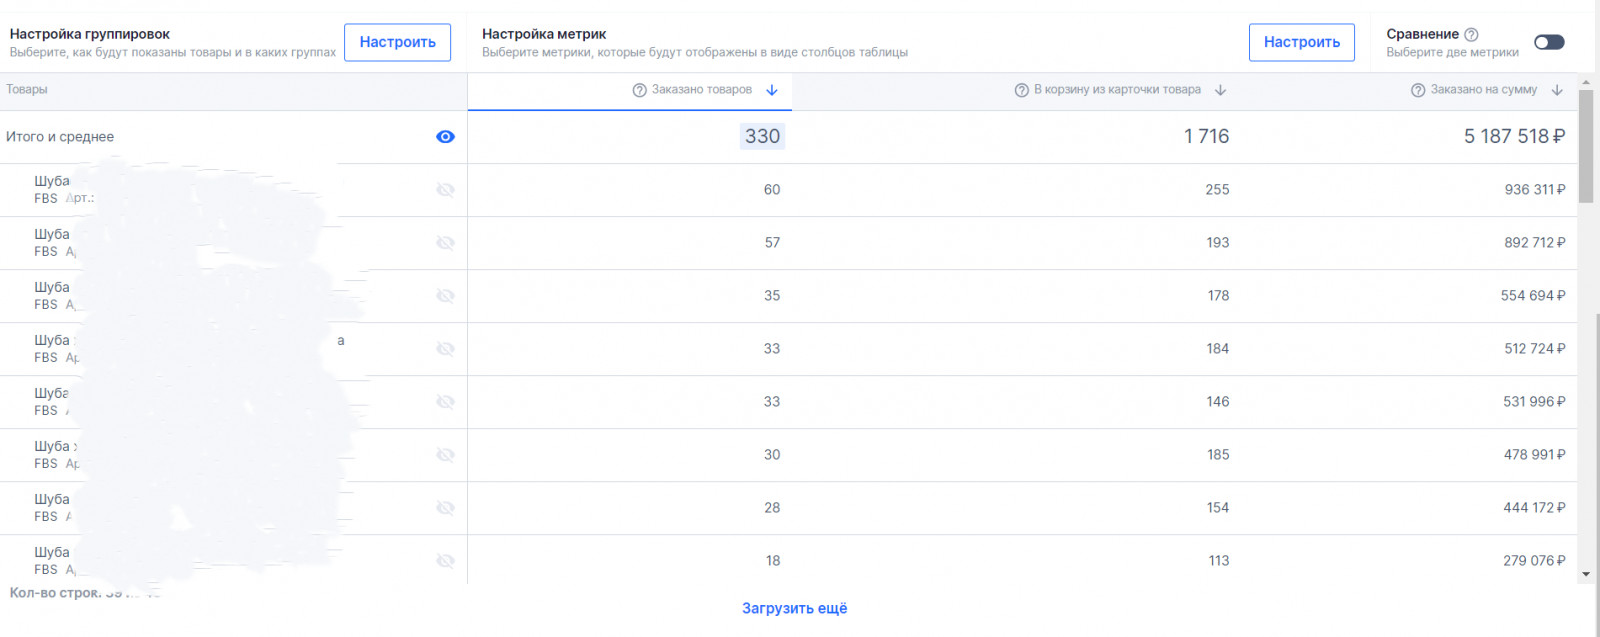Toggle crossed-eye icon in row with 18 orders
Viewport: 1600px width, 637px height.
[x=446, y=561]
